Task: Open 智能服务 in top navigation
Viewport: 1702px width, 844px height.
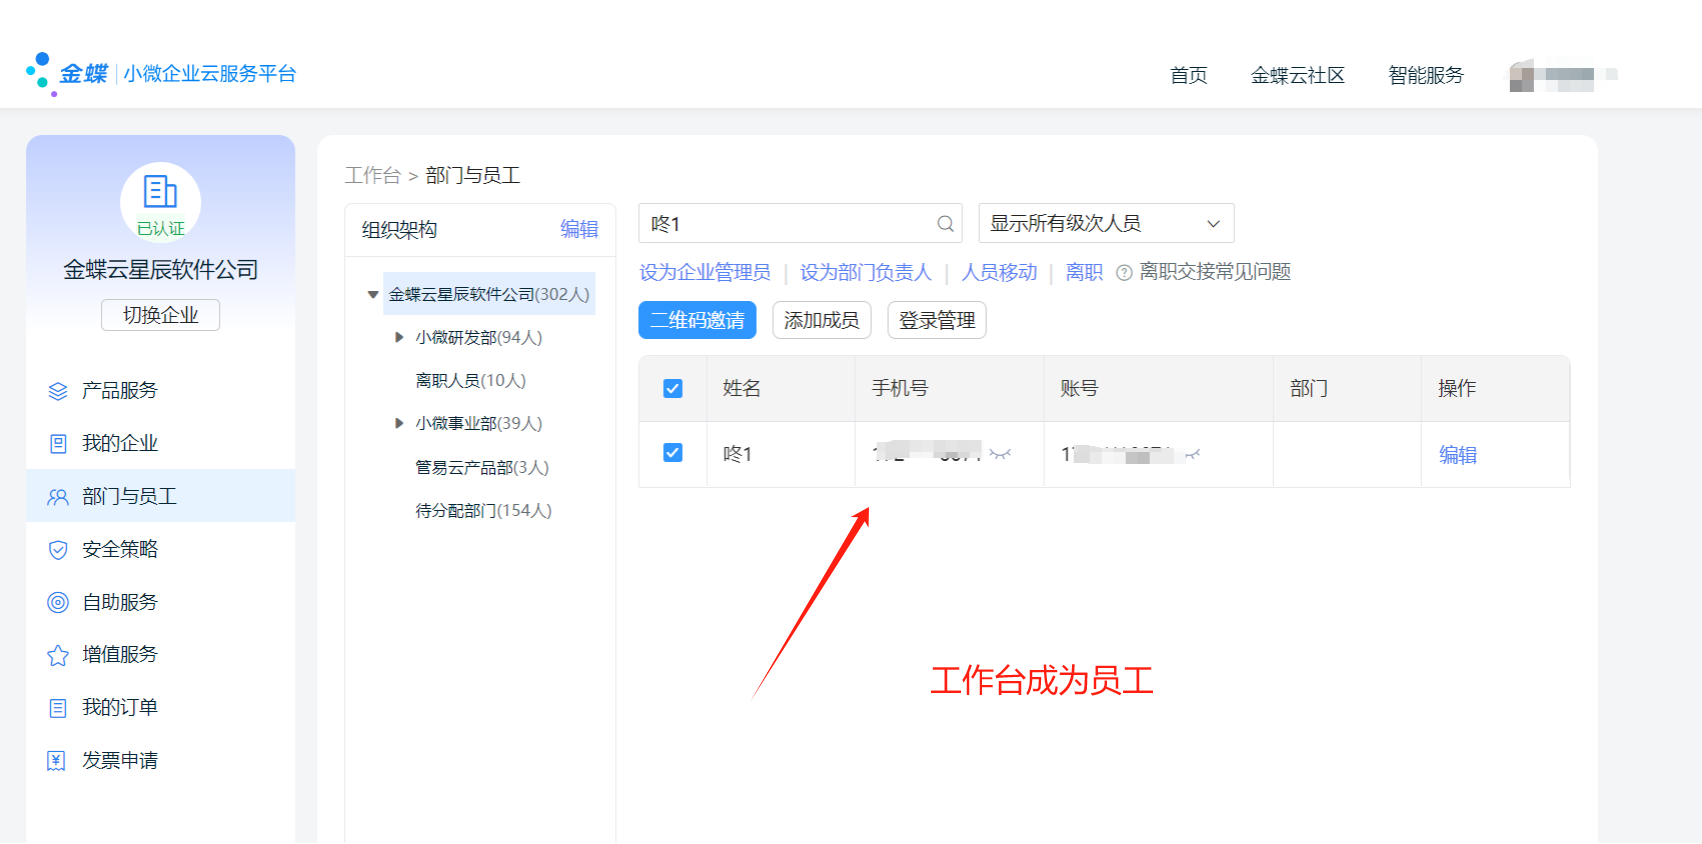Action: tap(1426, 75)
